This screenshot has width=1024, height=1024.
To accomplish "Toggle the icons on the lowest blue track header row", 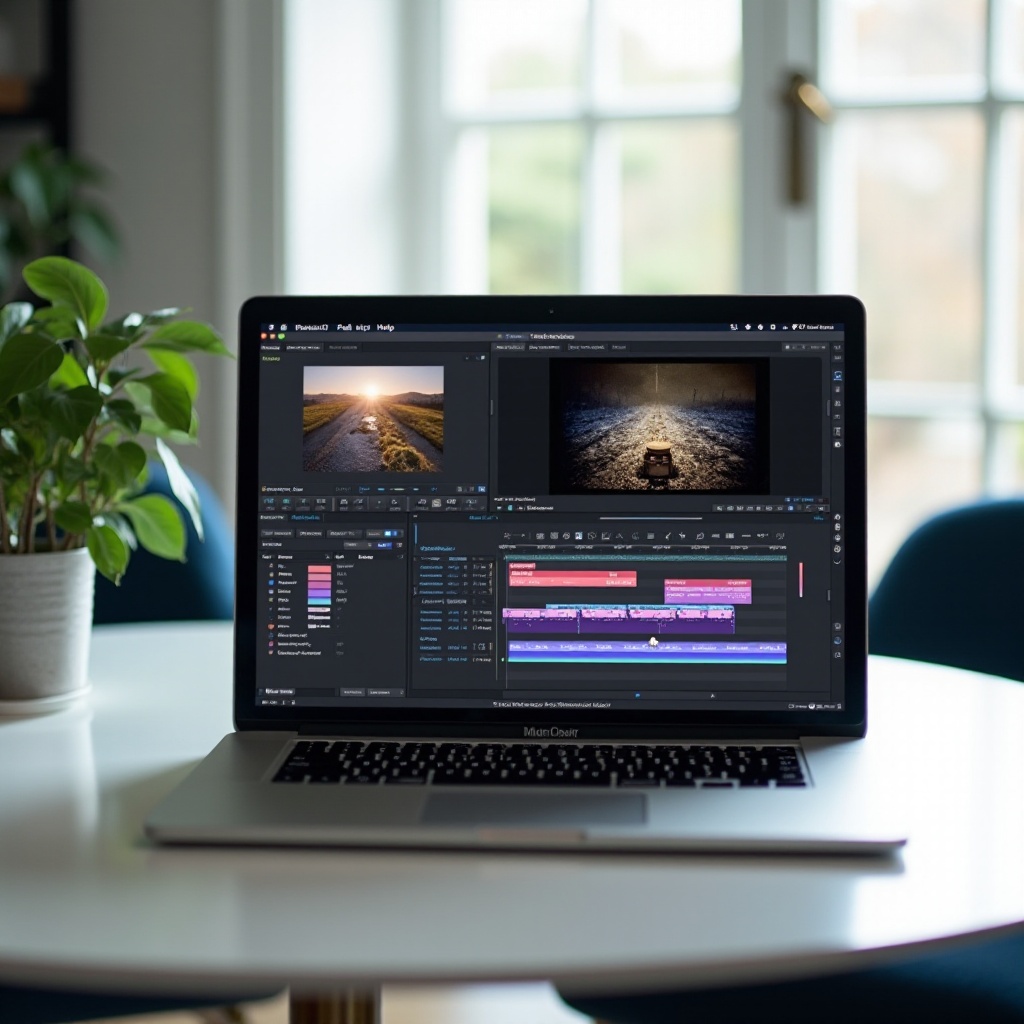I will pos(482,660).
